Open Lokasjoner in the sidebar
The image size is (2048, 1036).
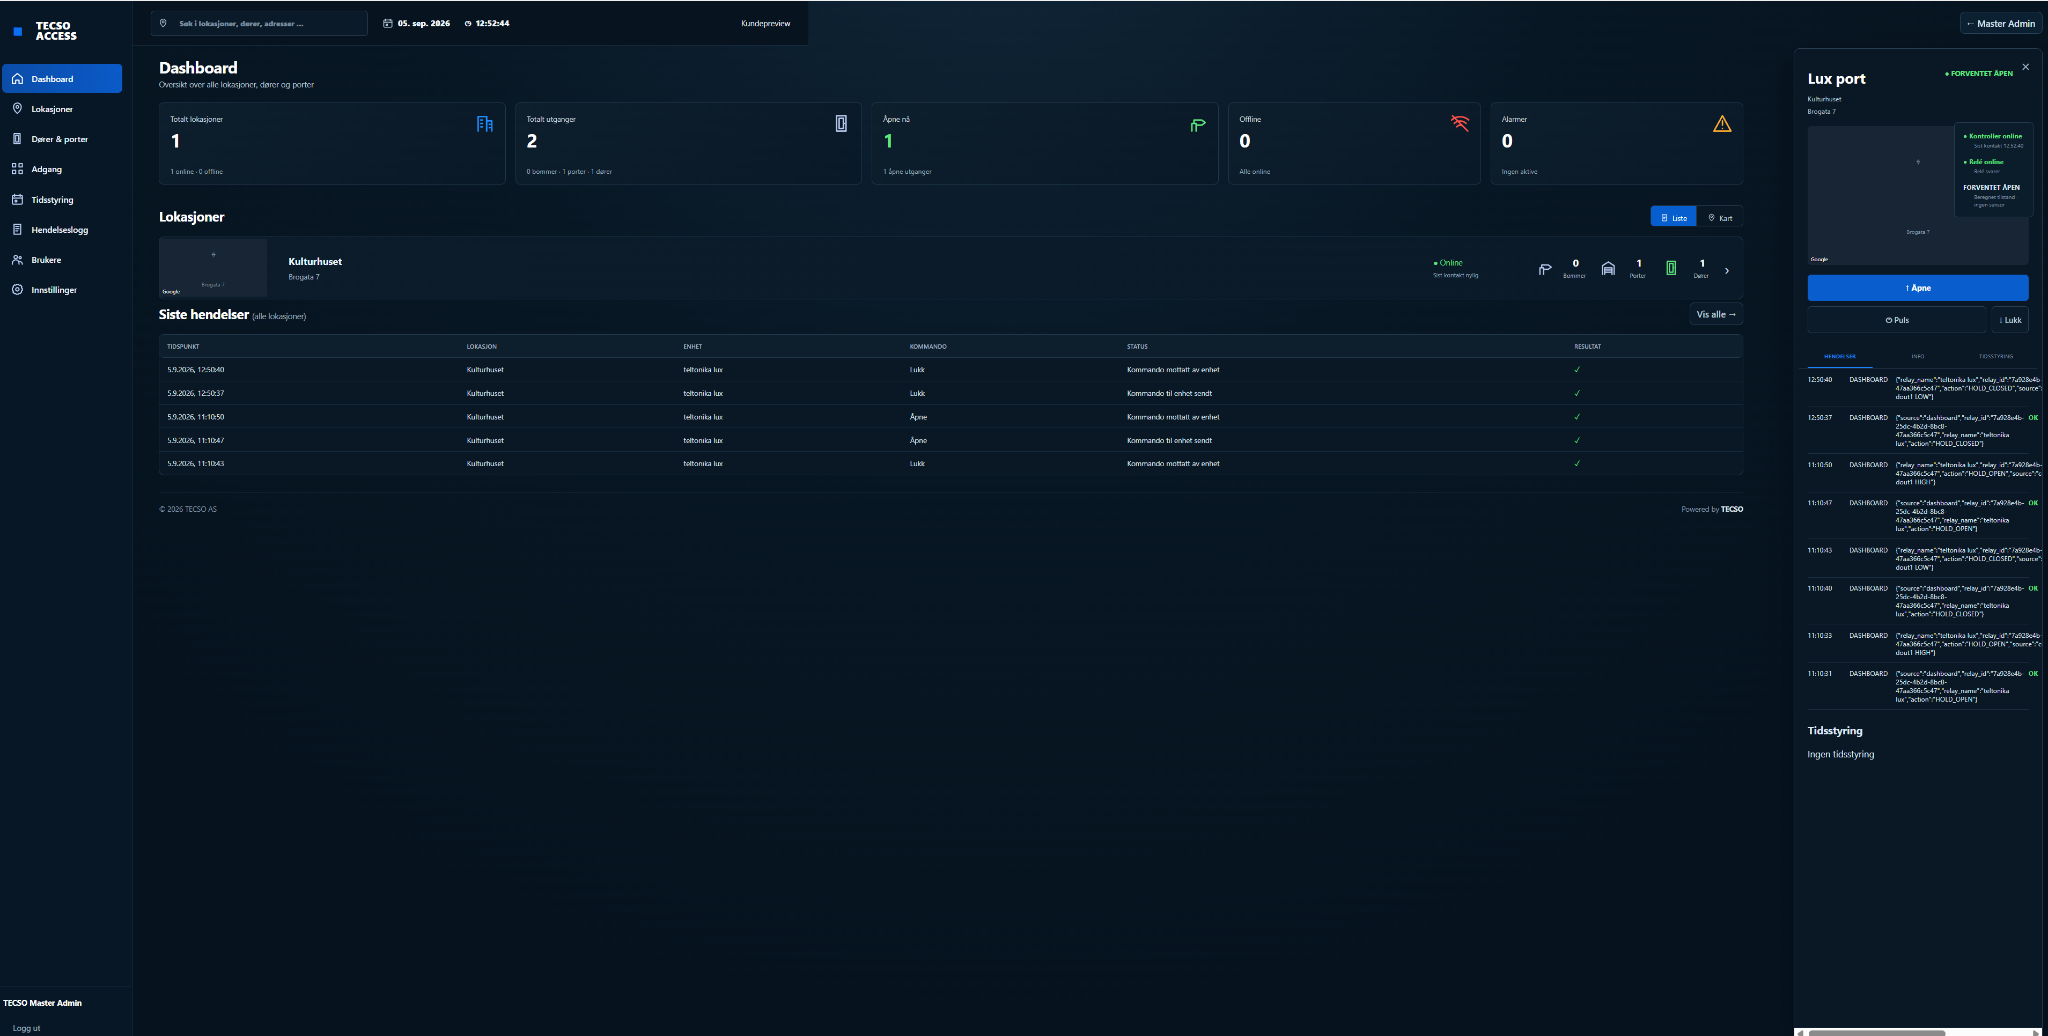pos(62,109)
